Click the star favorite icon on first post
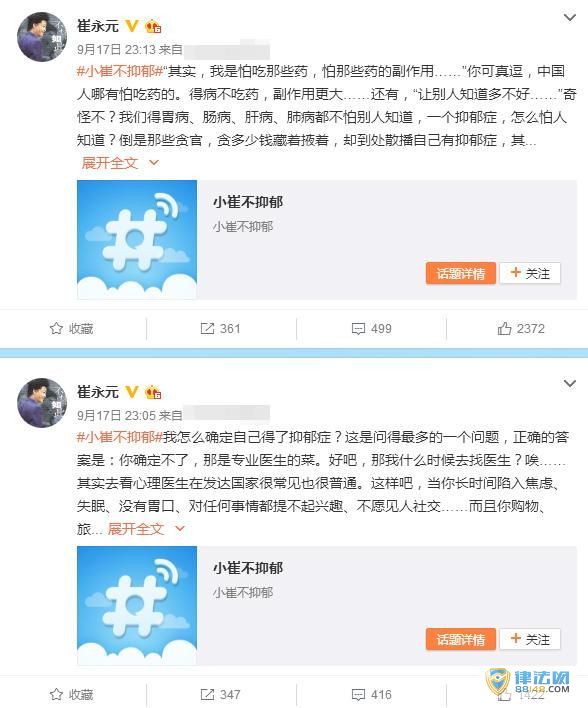Viewport: 588px width, 708px height. [x=56, y=328]
